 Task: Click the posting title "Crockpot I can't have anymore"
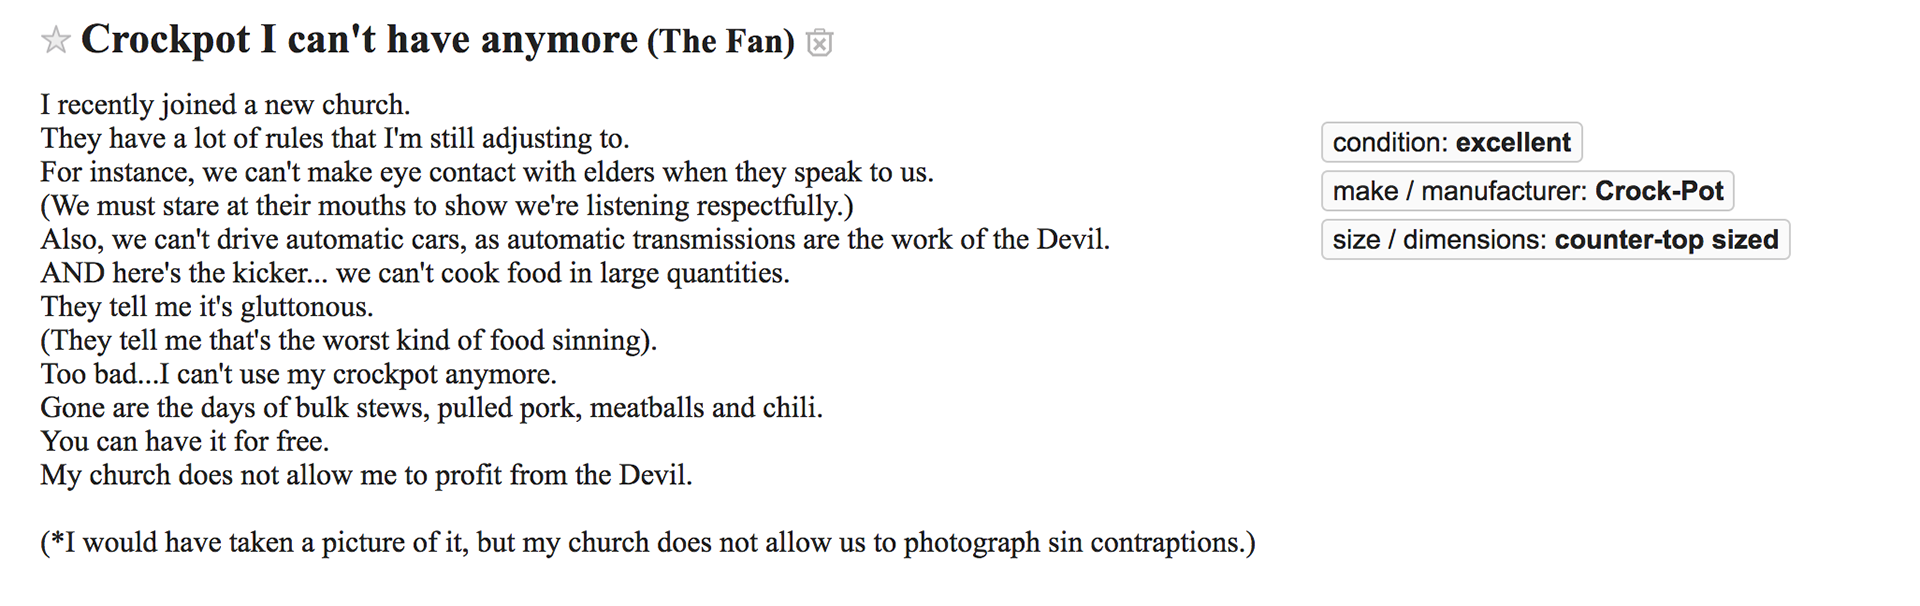[x=359, y=40]
